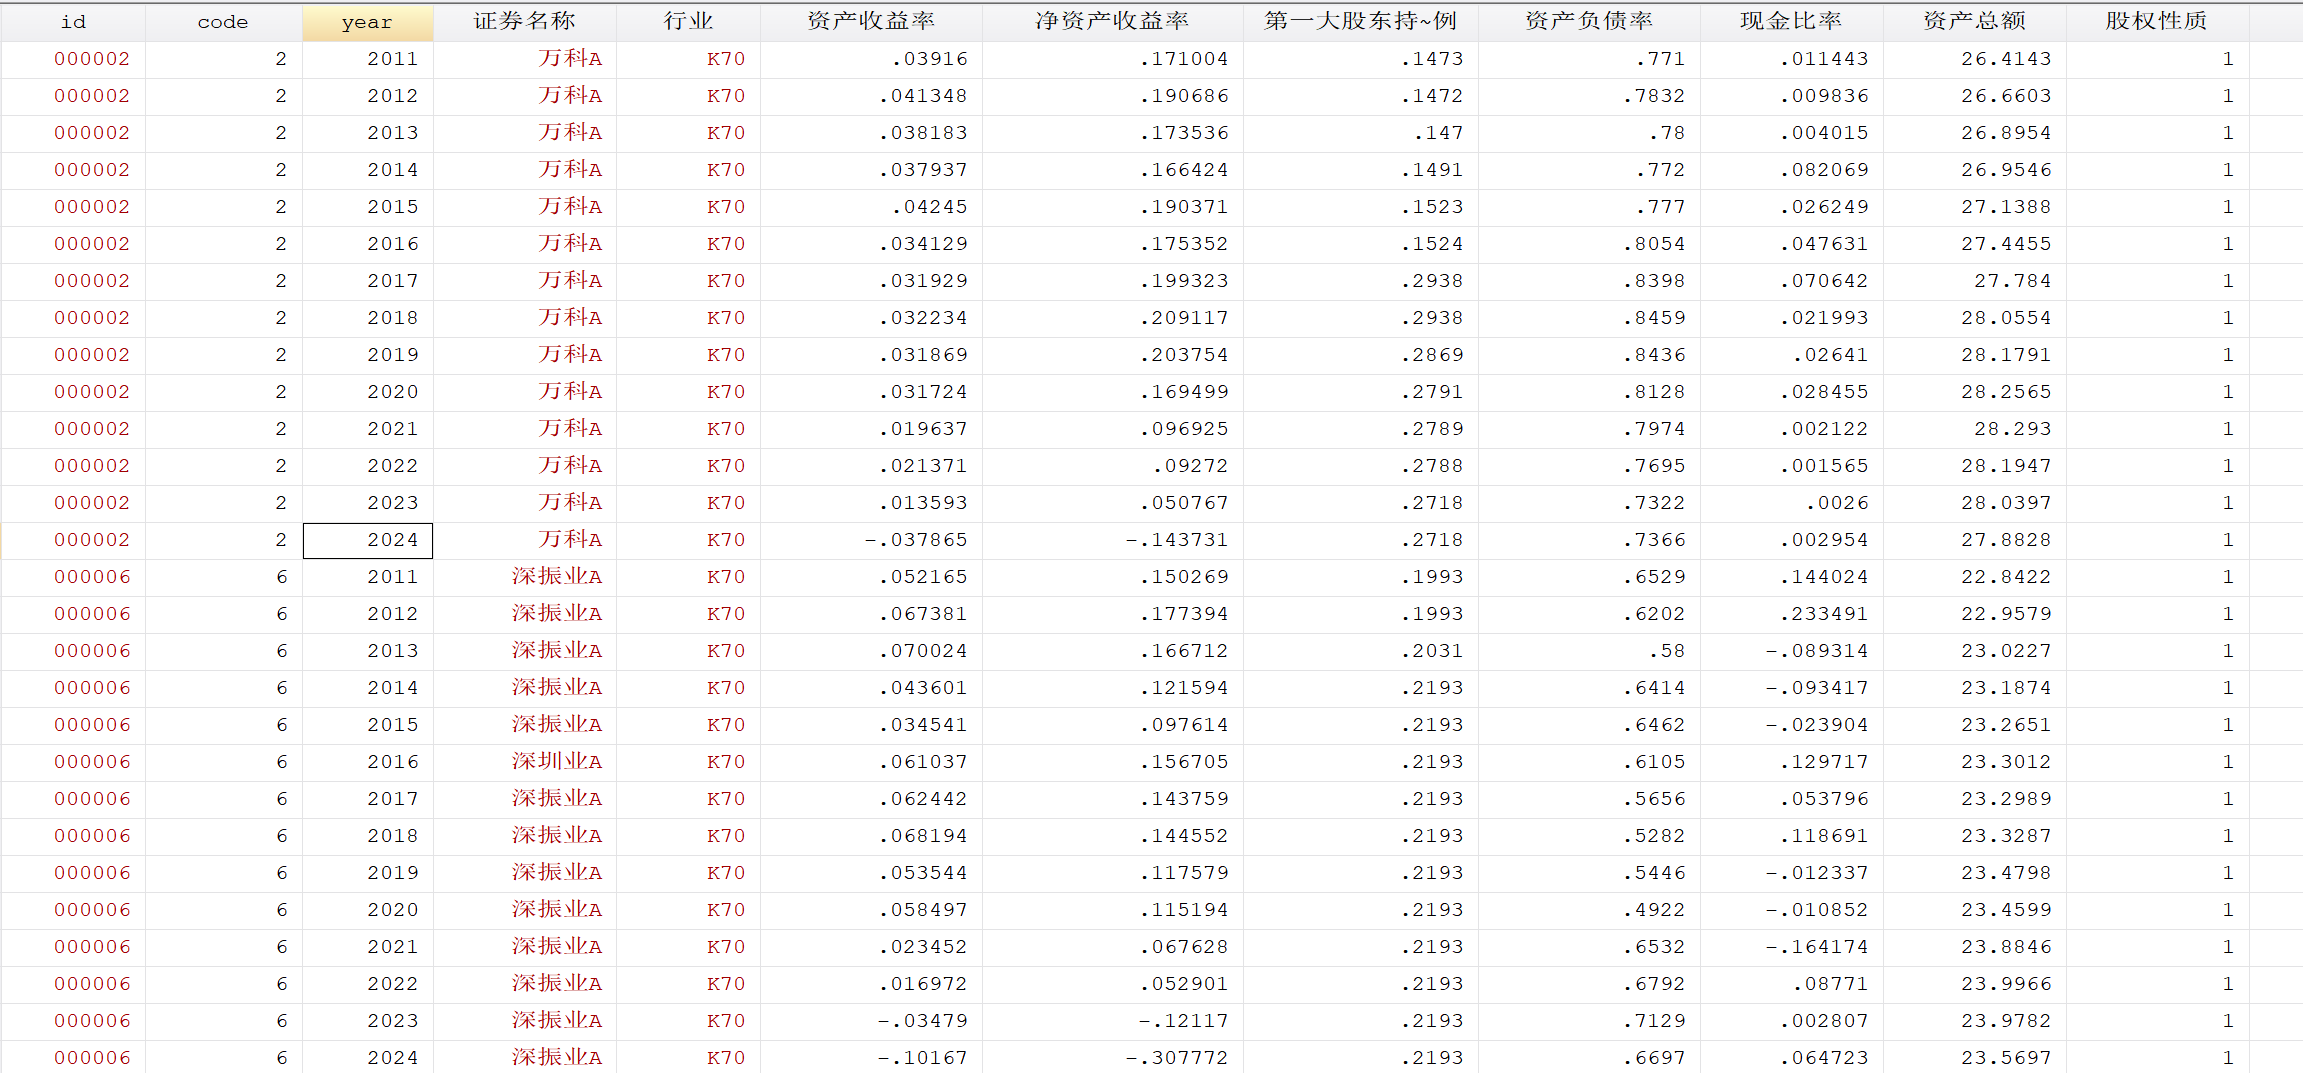Screen dimensions: 2303x1073
Task: Click the 资产总额 column header
Action: pyautogui.click(x=1974, y=22)
